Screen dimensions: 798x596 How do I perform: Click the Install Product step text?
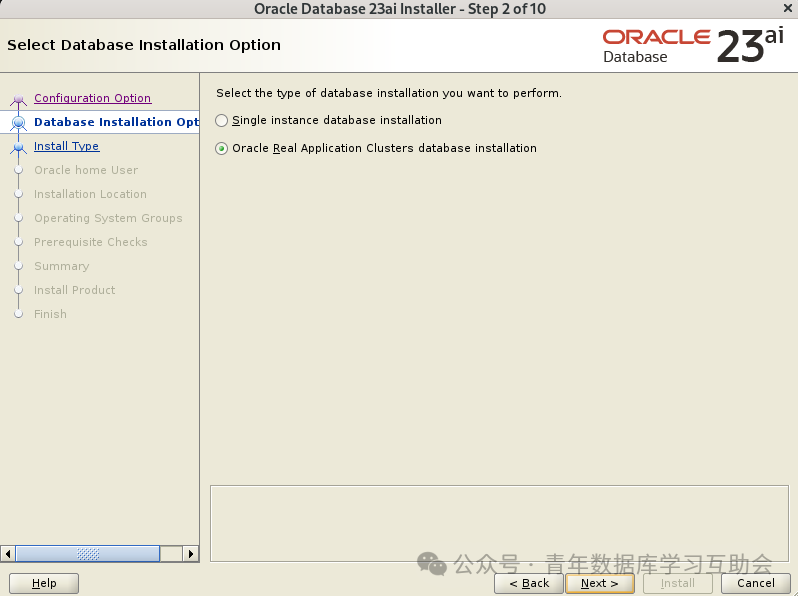[74, 290]
